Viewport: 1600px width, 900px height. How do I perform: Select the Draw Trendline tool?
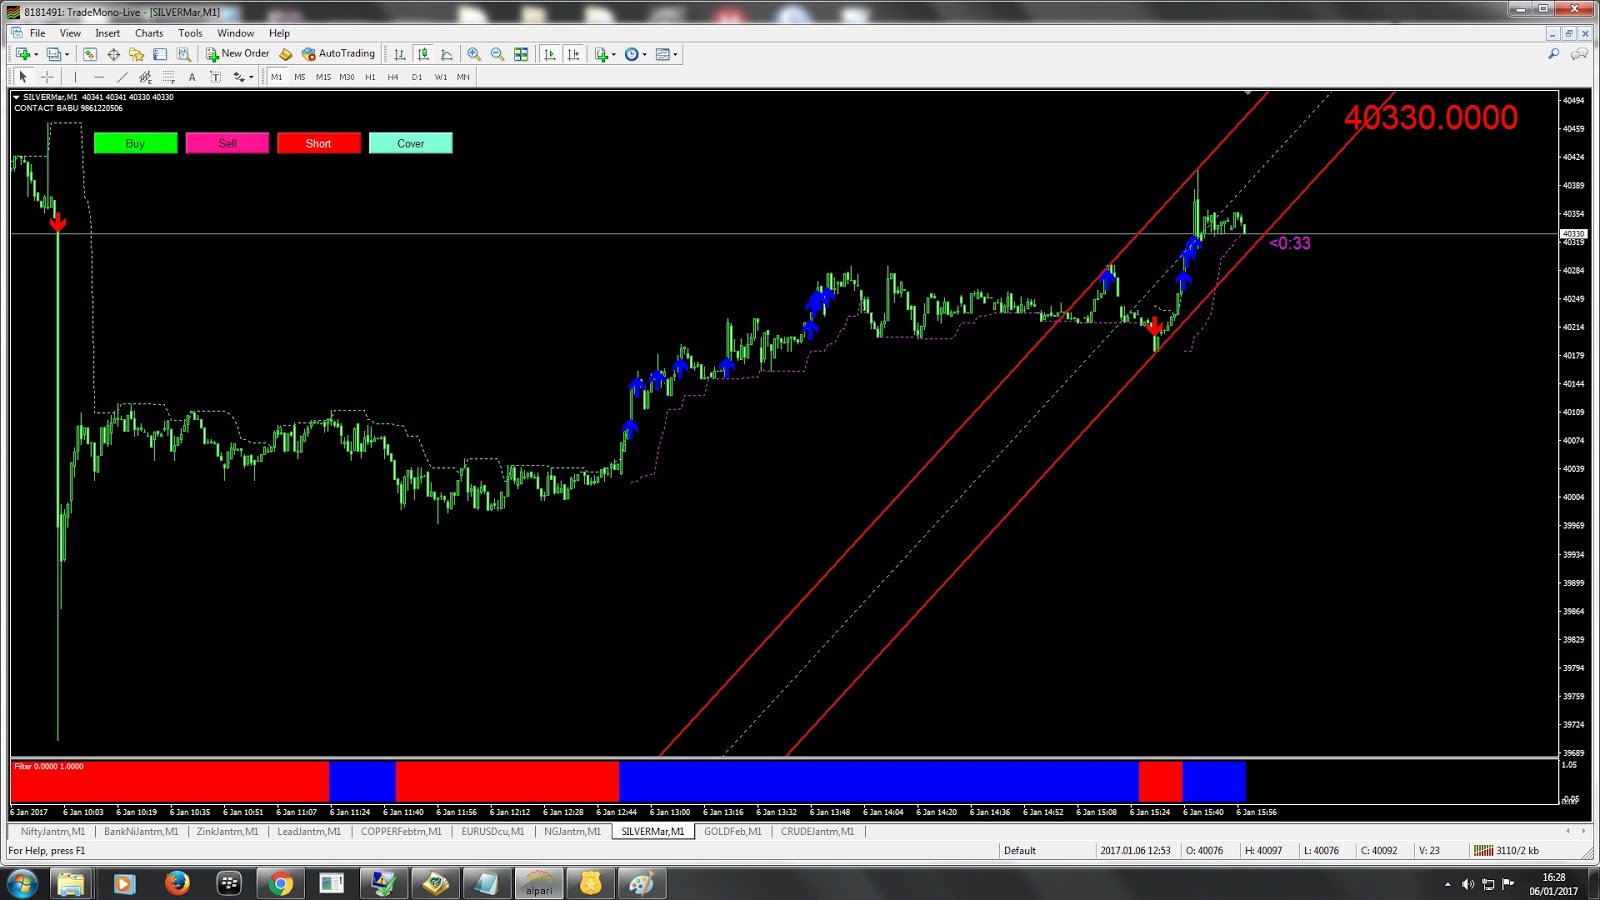pyautogui.click(x=122, y=77)
